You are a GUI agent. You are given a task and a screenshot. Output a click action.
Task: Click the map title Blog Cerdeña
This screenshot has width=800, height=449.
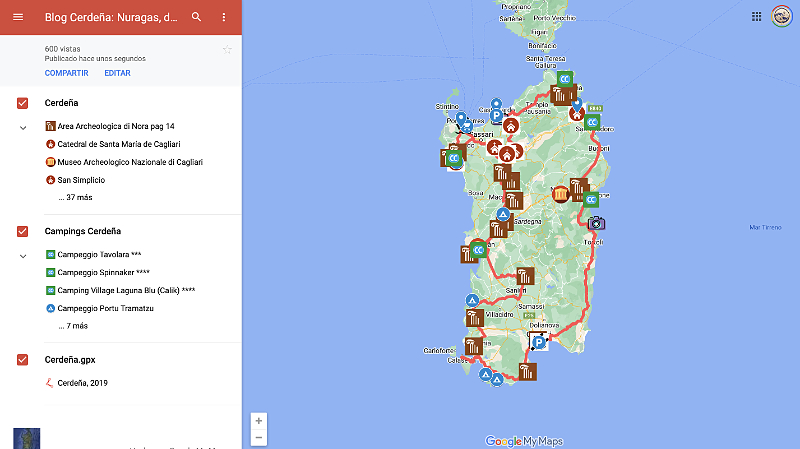click(111, 17)
